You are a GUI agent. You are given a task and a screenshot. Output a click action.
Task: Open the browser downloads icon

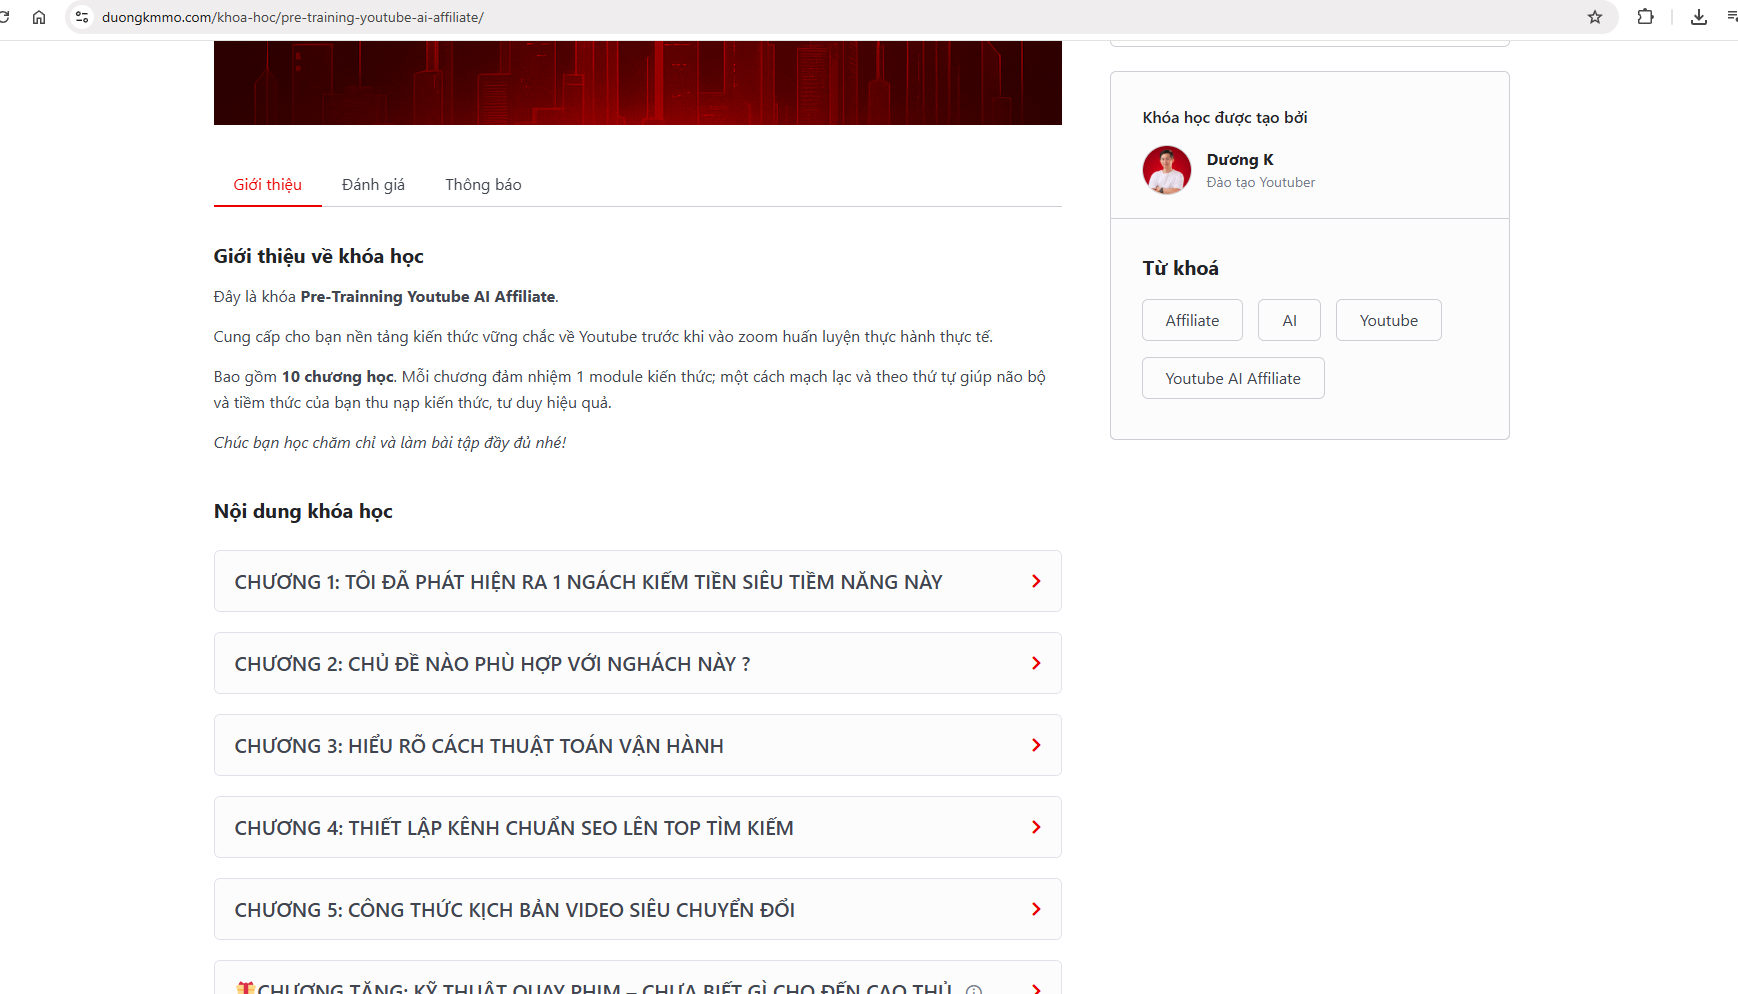(x=1698, y=17)
